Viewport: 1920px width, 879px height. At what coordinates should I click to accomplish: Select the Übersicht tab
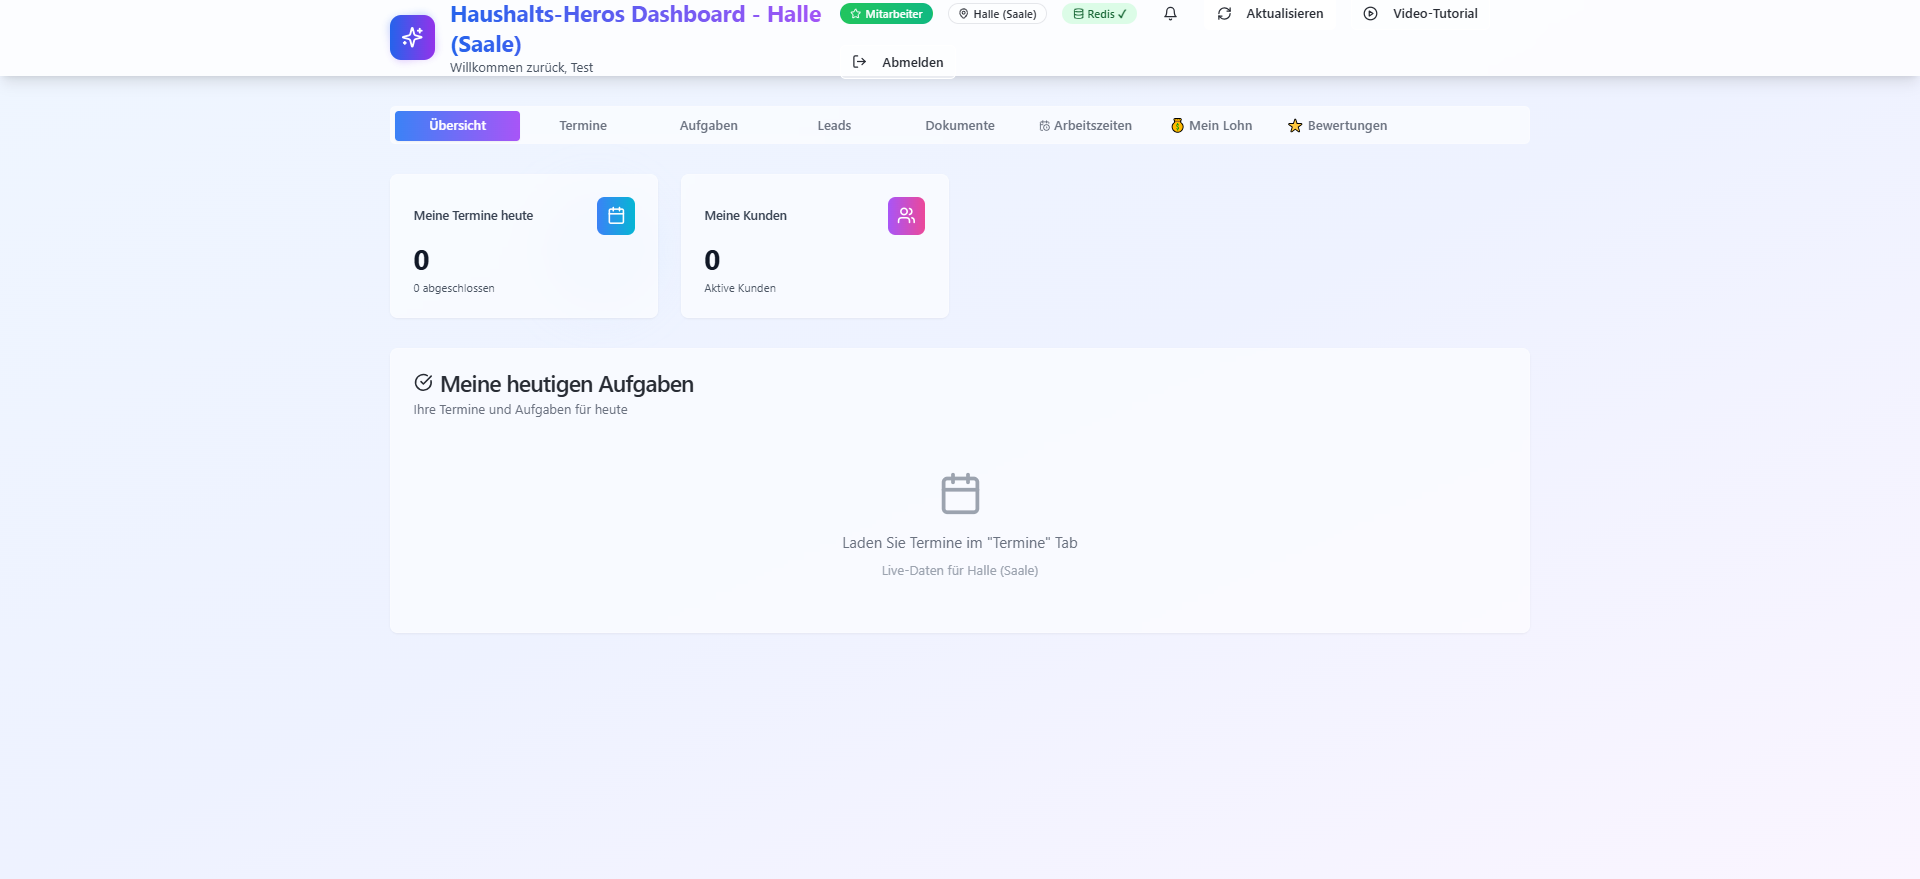point(457,126)
